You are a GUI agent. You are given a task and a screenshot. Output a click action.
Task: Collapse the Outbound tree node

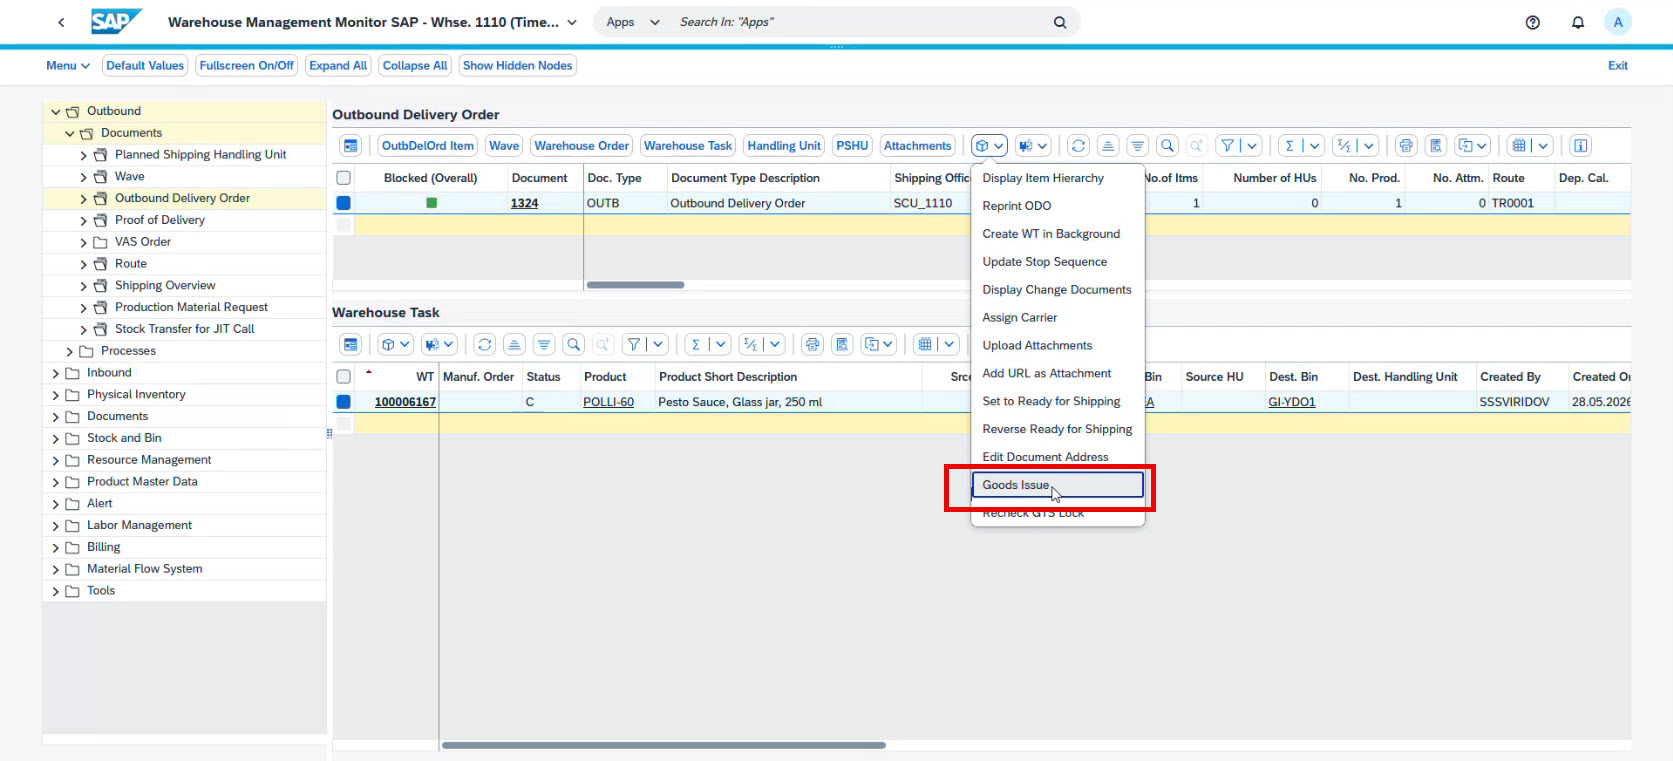[x=56, y=111]
